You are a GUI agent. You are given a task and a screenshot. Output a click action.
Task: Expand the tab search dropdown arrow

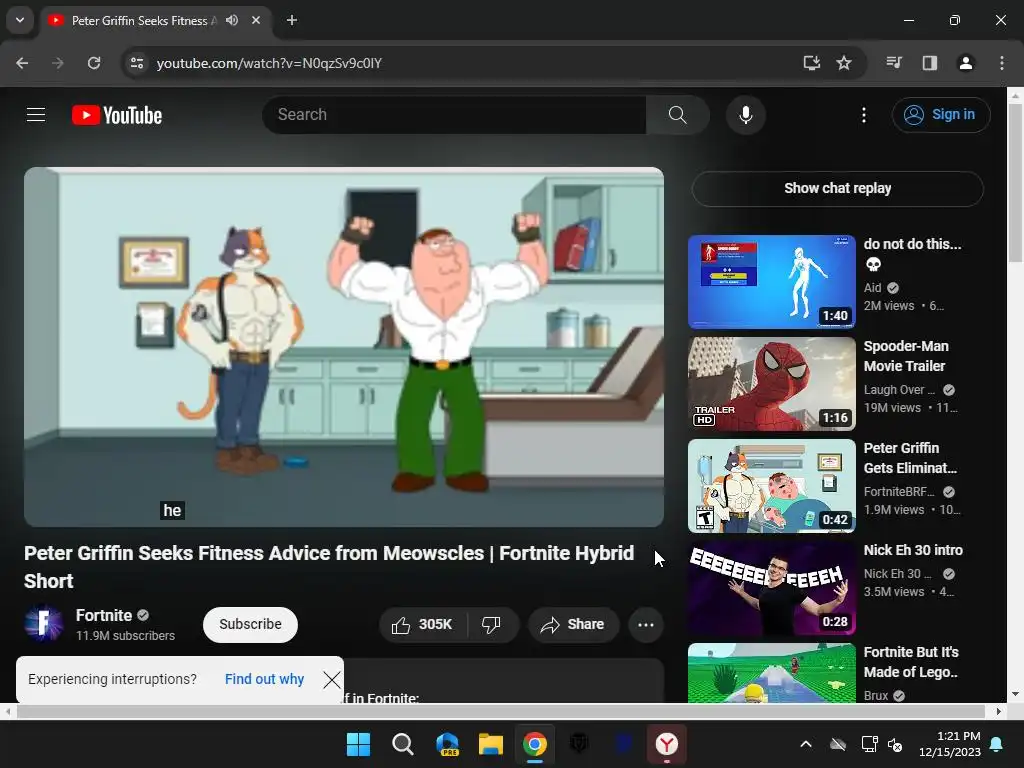(20, 20)
